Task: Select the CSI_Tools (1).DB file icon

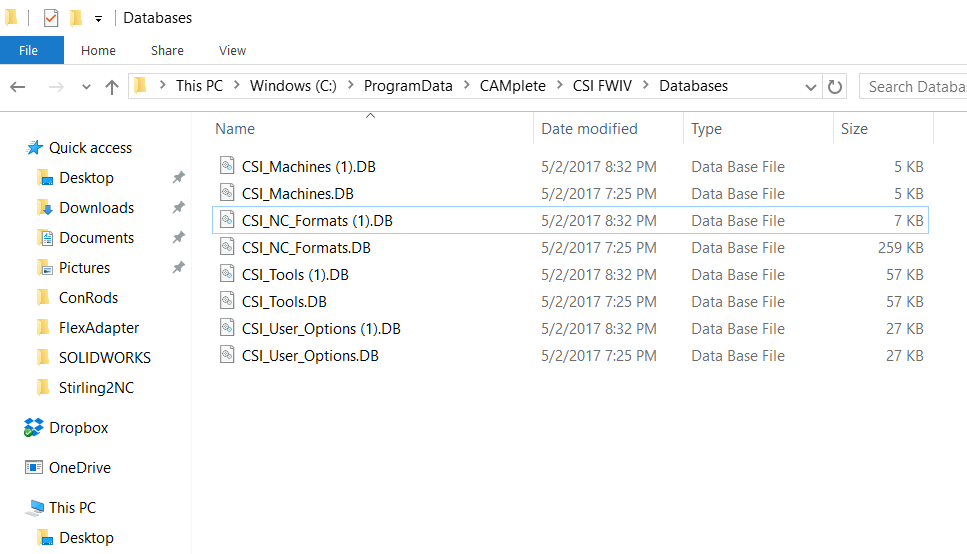Action: pos(228,275)
